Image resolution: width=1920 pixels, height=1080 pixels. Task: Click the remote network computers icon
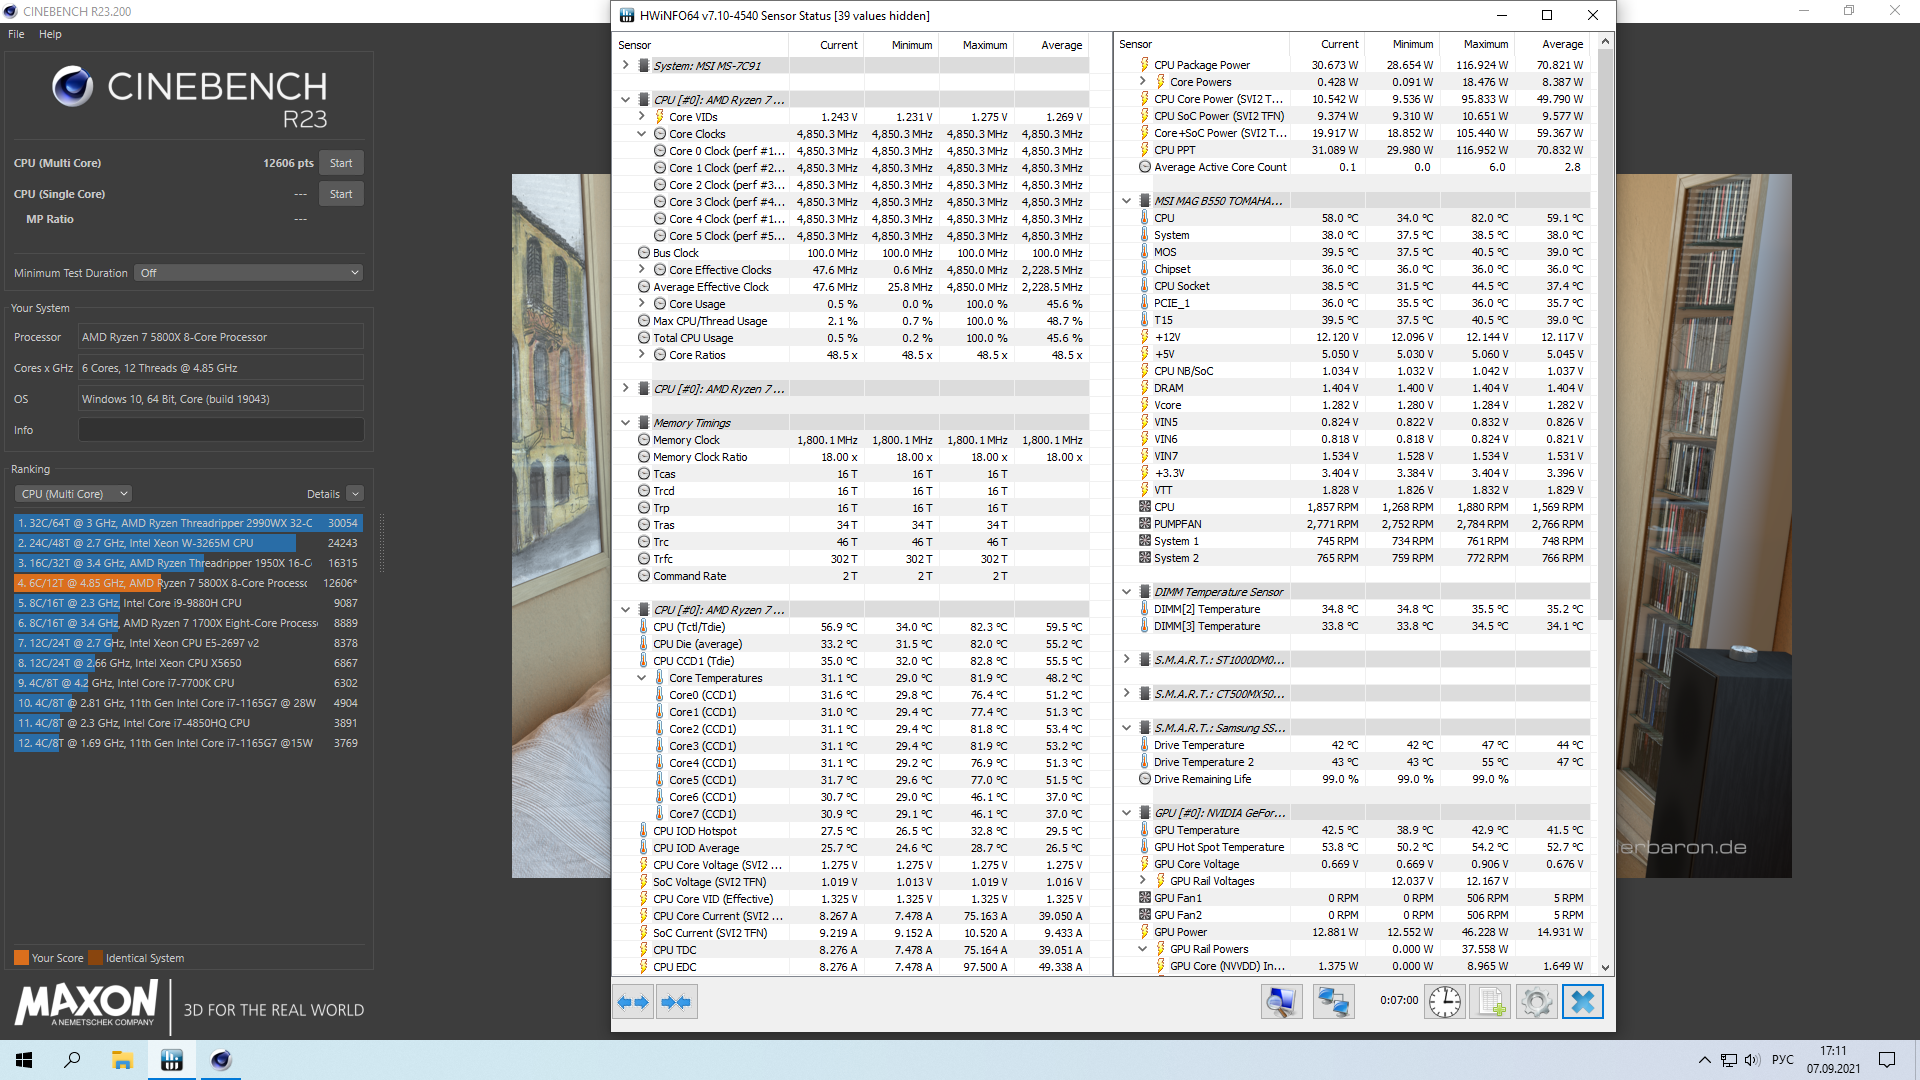click(1333, 1002)
